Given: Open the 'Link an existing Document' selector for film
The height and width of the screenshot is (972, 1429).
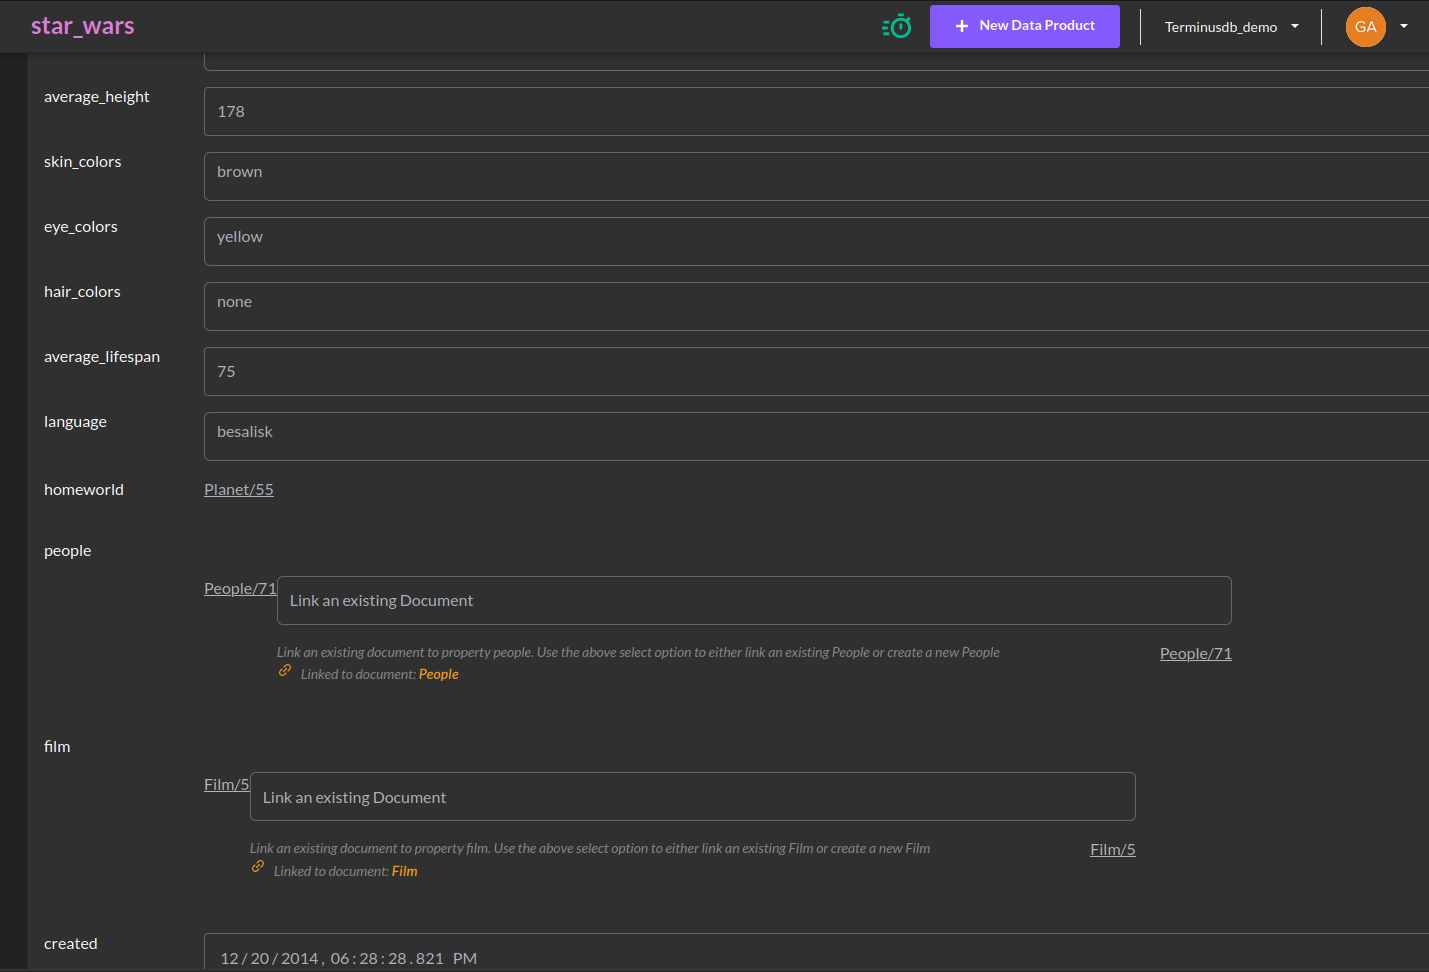Looking at the screenshot, I should (x=692, y=796).
